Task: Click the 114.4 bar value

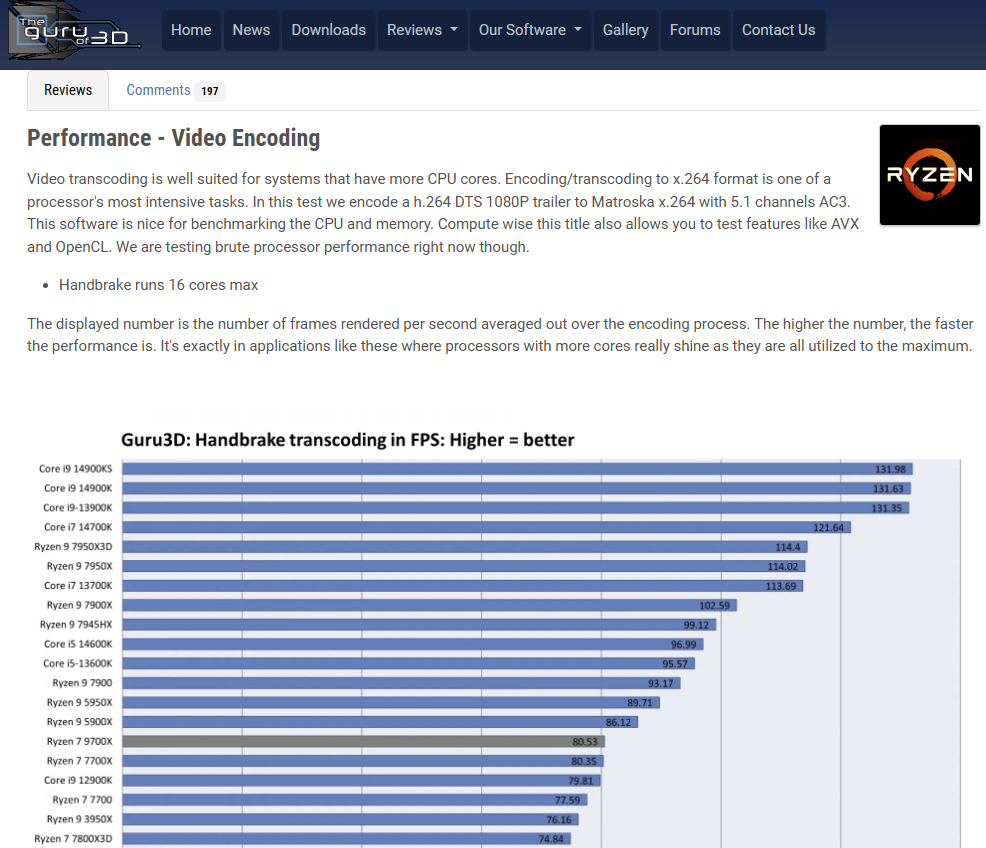Action: coord(788,548)
